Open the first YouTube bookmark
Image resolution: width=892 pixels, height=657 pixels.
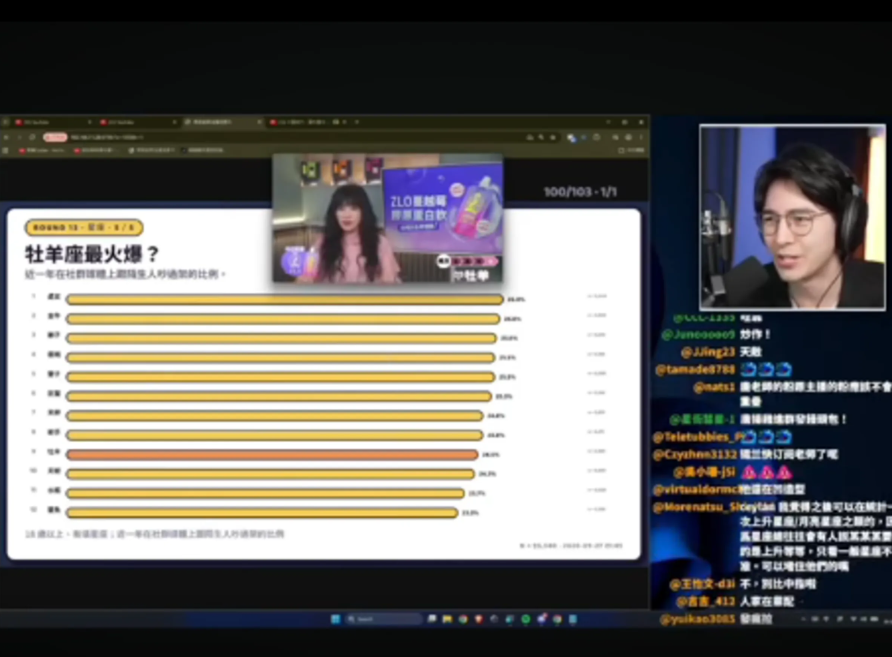tap(42, 151)
